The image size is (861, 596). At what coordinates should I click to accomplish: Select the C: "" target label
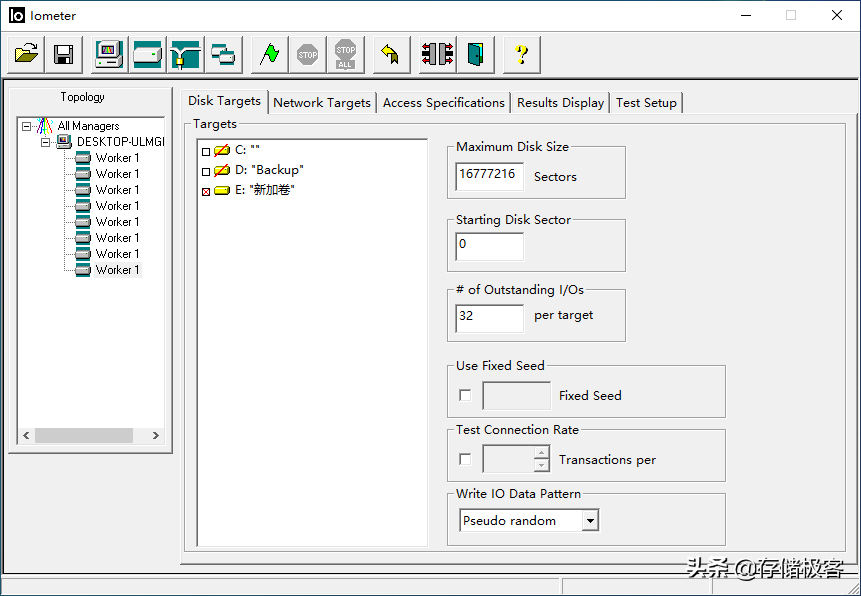[247, 150]
